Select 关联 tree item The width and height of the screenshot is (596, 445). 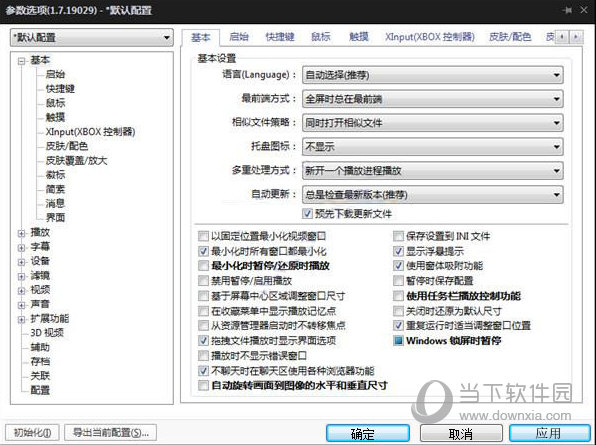pos(40,376)
